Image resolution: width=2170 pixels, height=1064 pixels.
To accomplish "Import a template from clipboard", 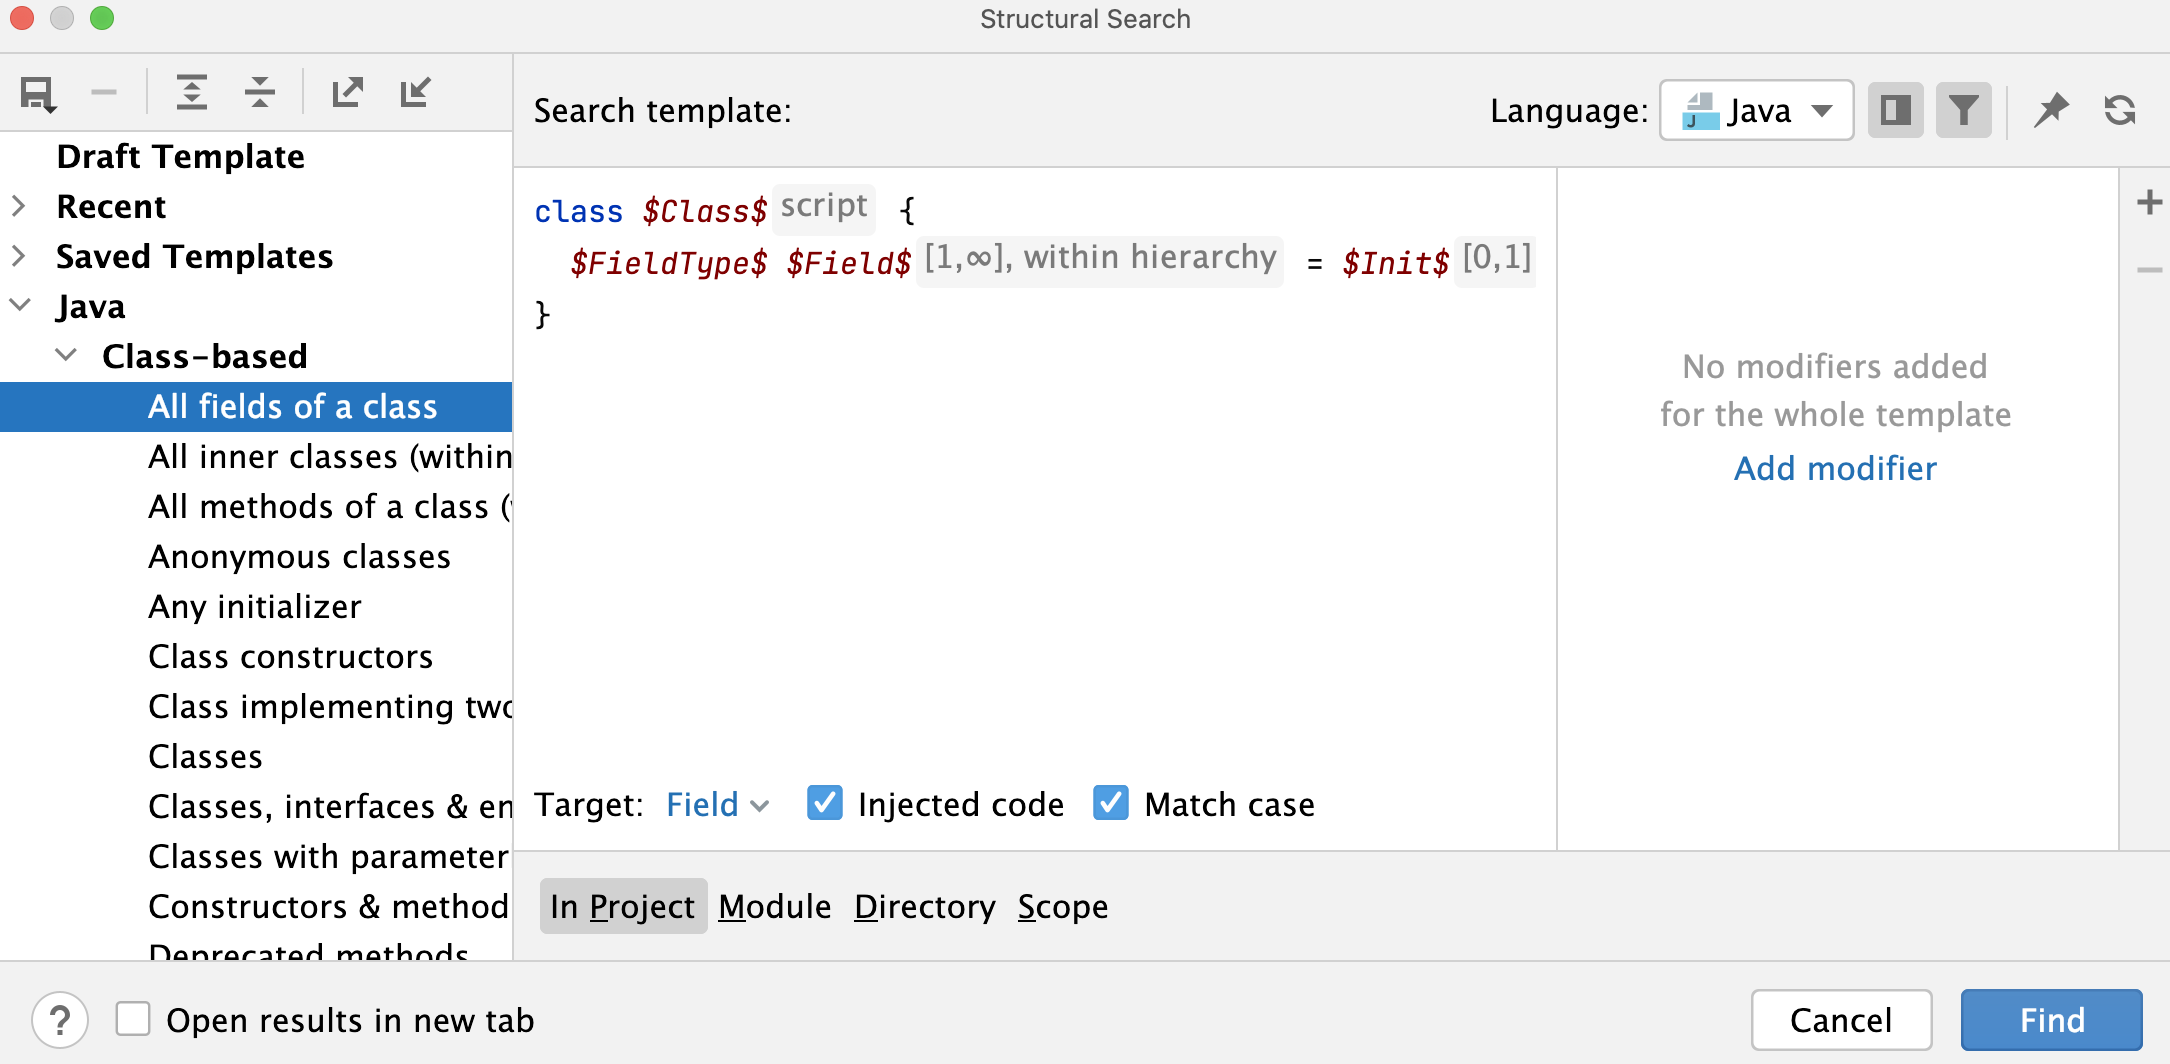I will tap(416, 92).
